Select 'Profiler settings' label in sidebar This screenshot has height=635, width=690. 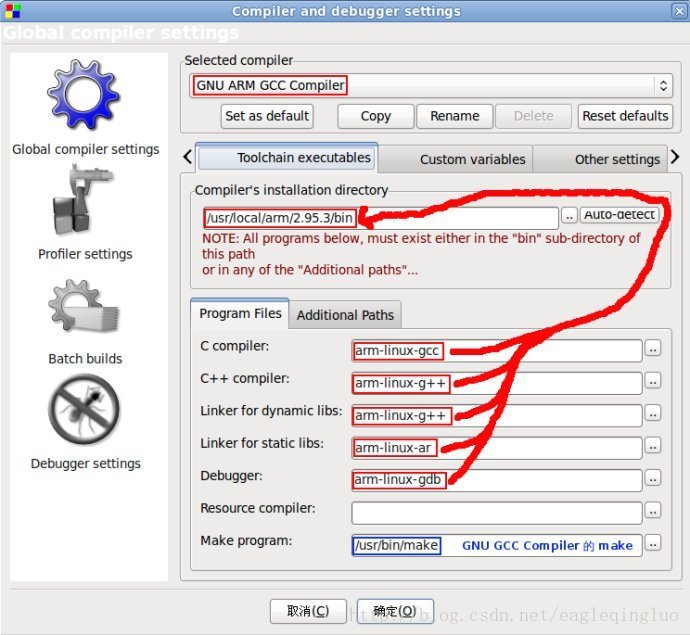click(x=85, y=254)
